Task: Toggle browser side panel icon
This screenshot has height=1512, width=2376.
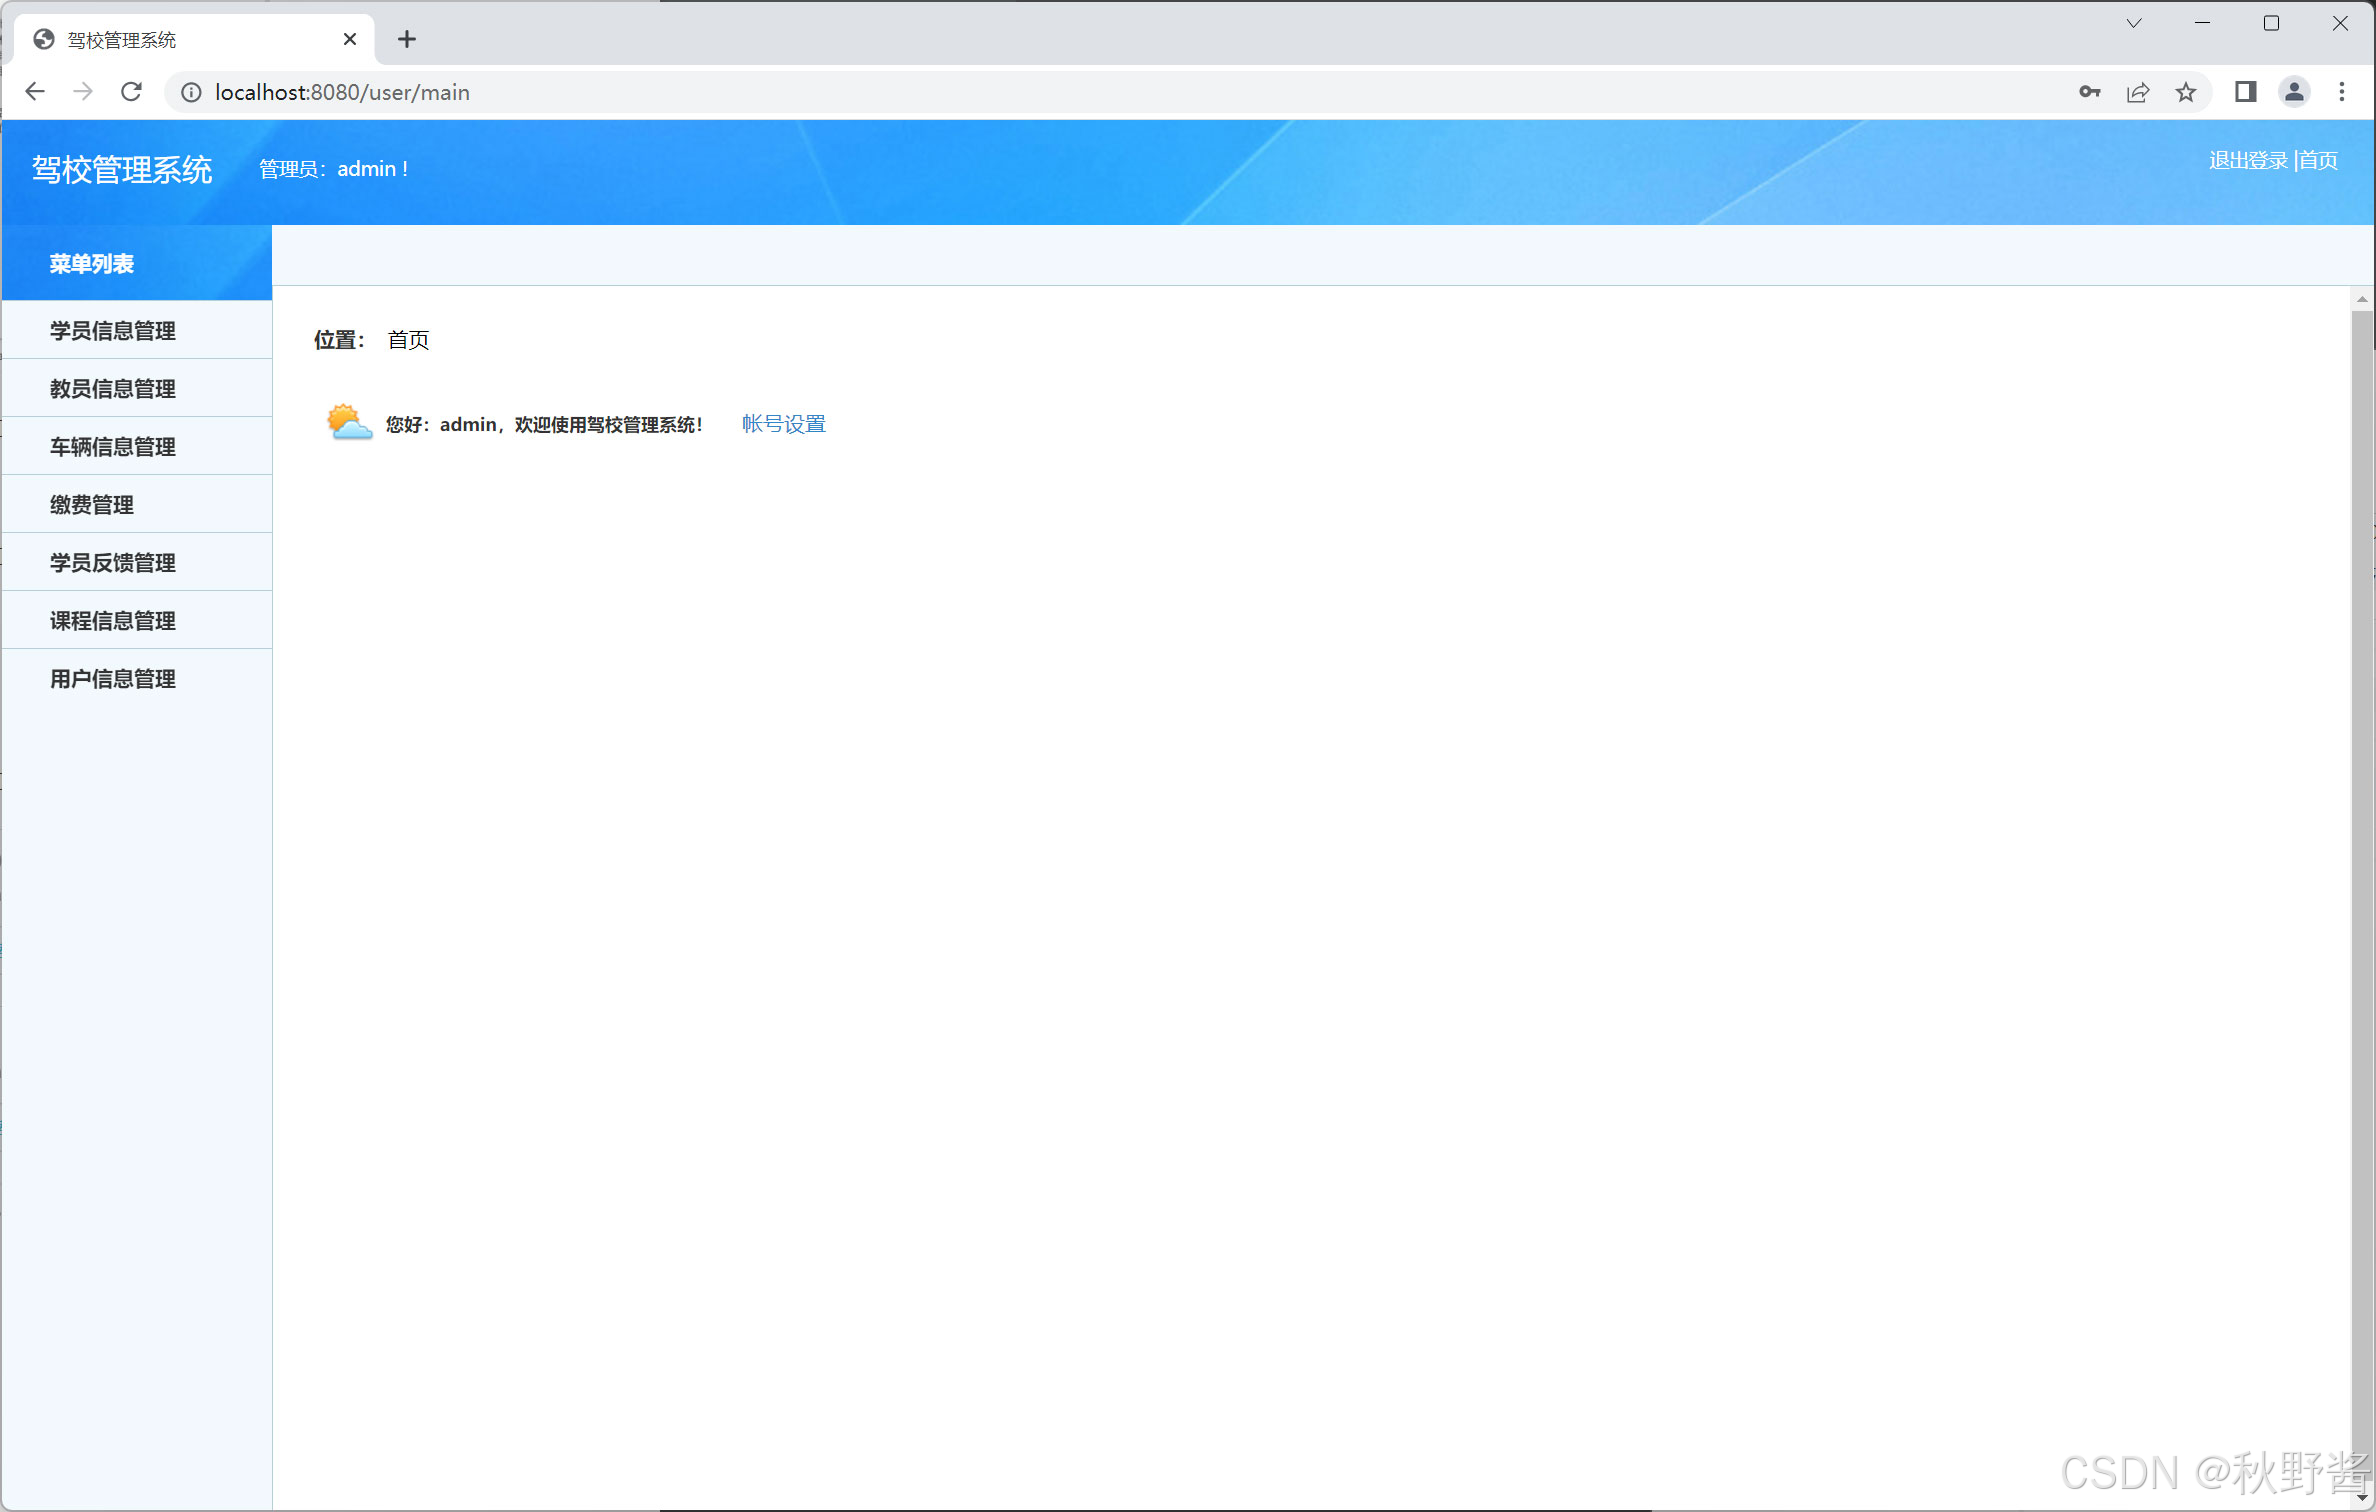Action: (x=2245, y=92)
